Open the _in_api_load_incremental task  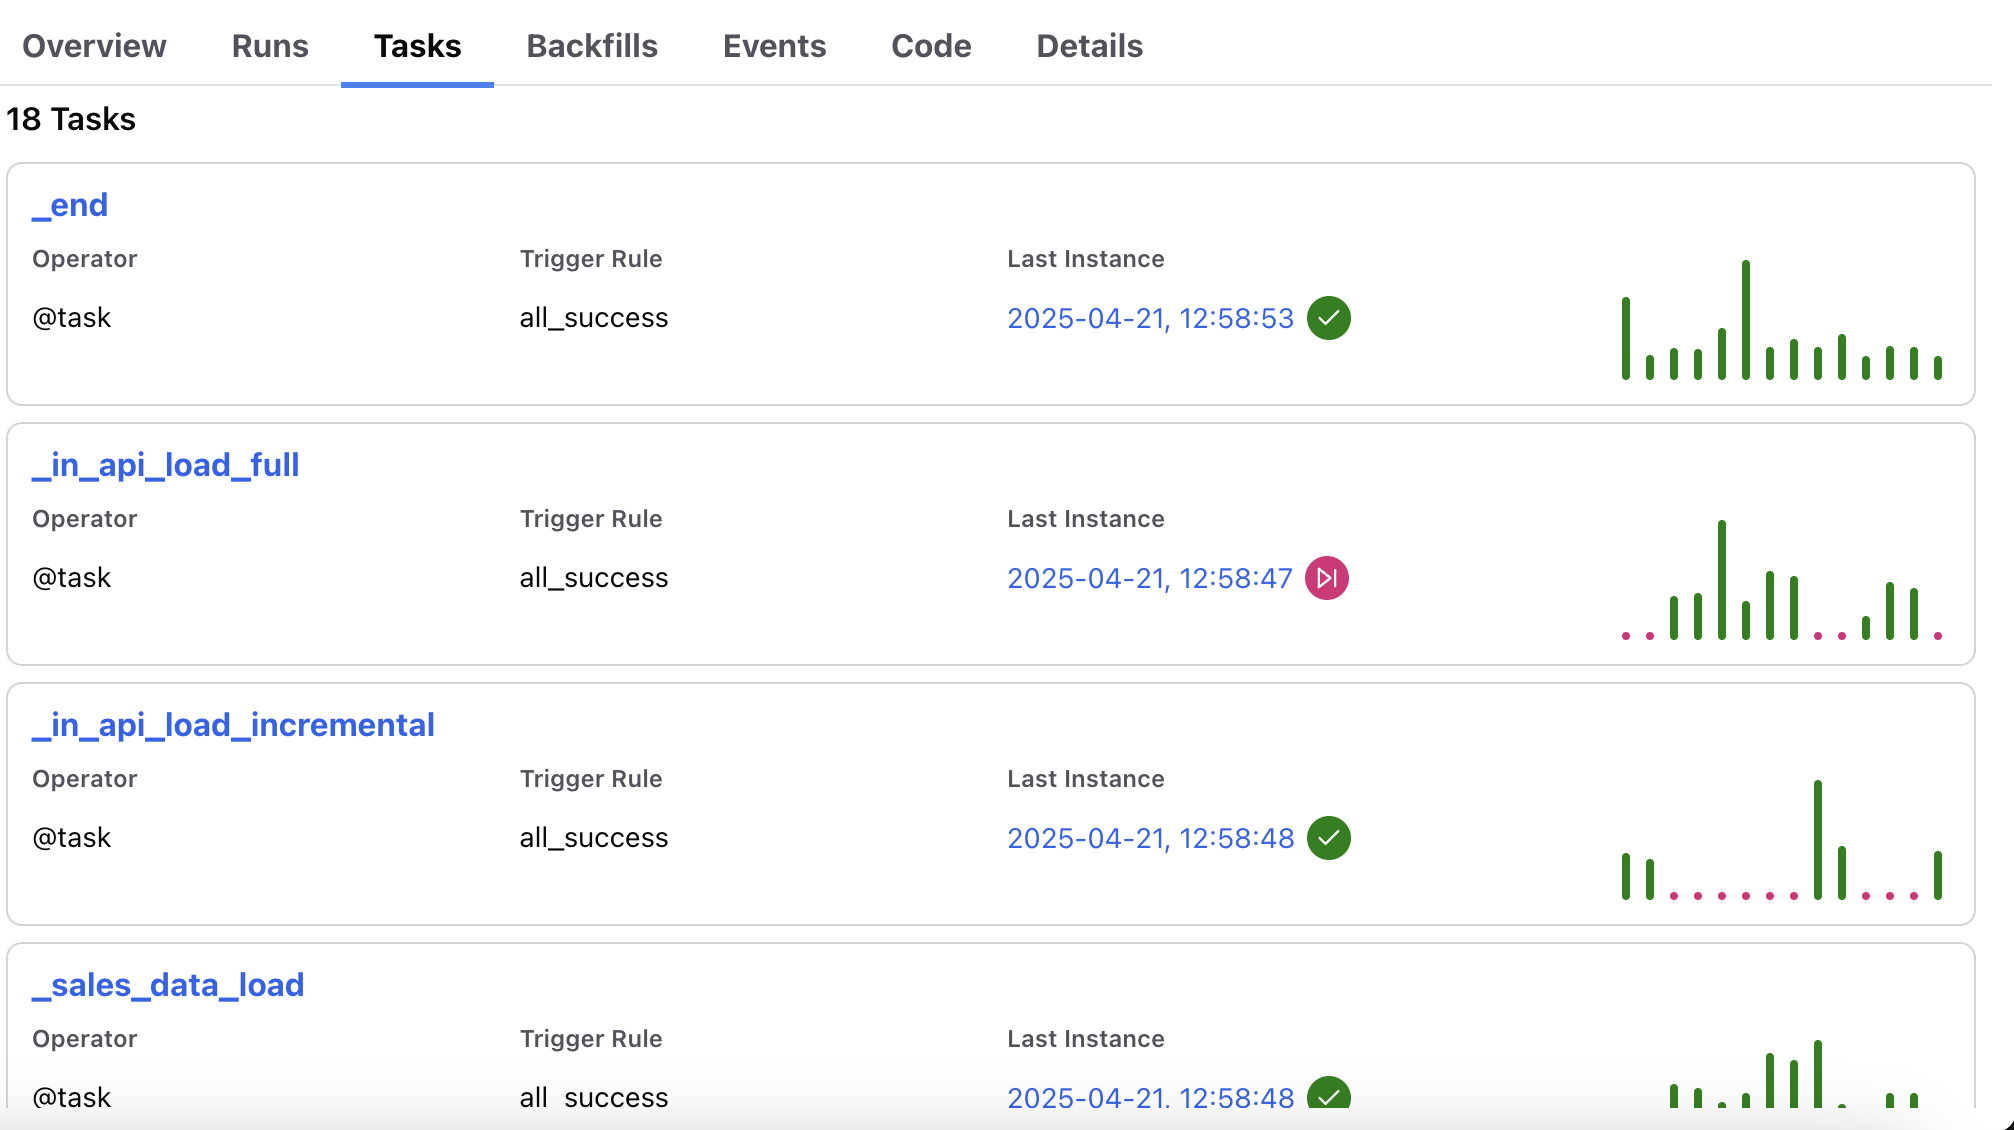point(233,724)
